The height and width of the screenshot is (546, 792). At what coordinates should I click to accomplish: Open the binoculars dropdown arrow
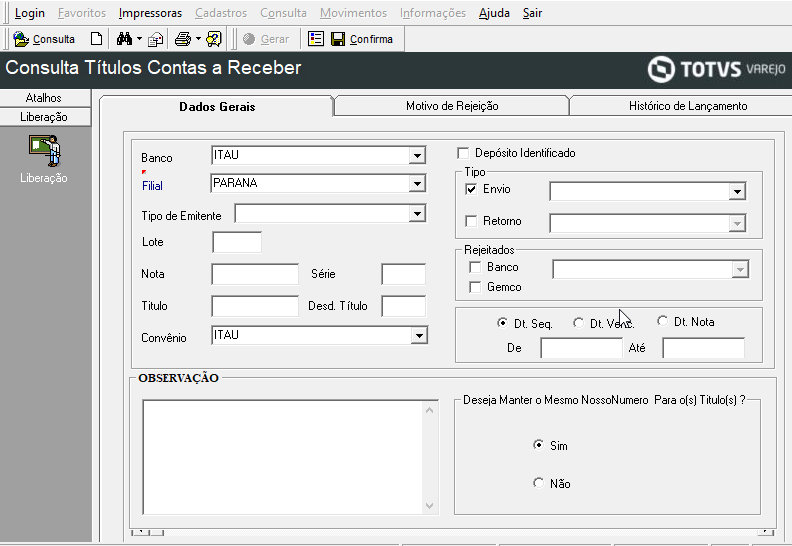(x=139, y=39)
